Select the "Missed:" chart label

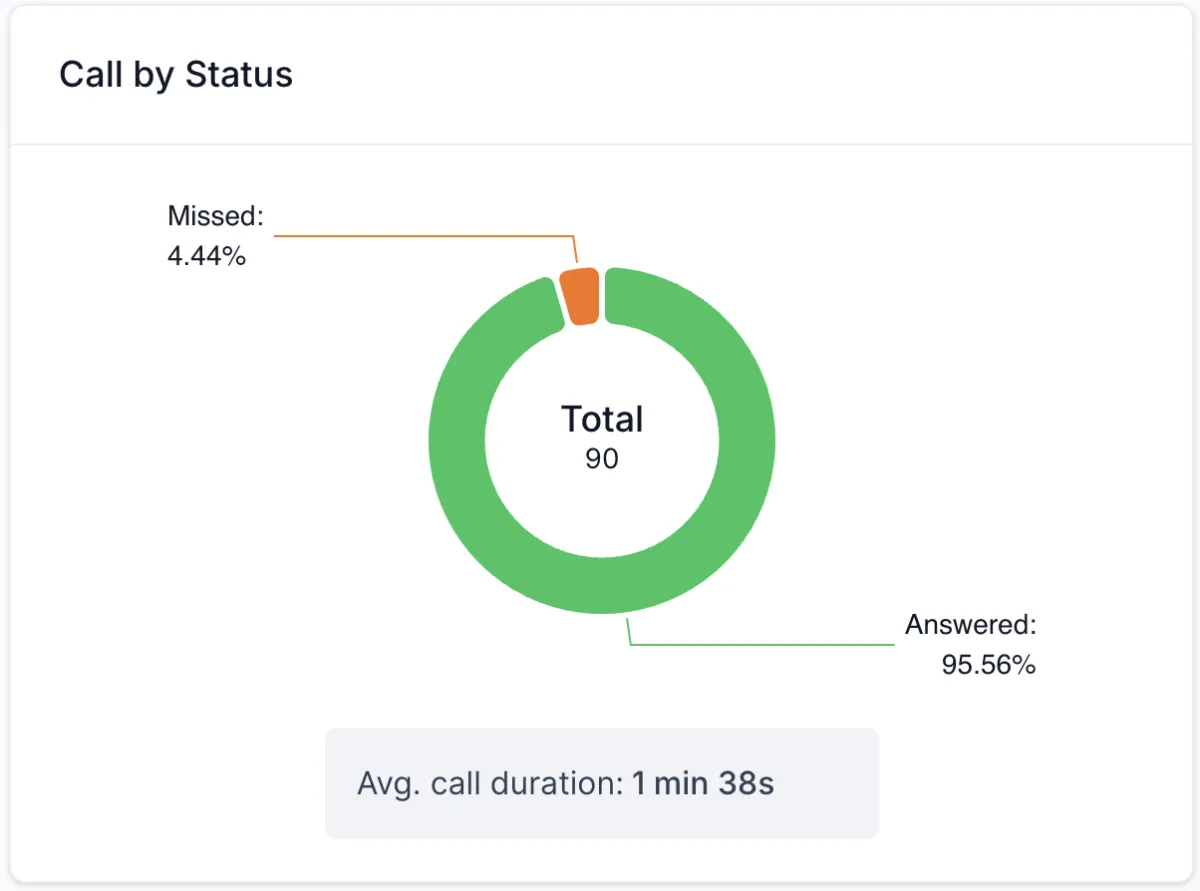[215, 216]
